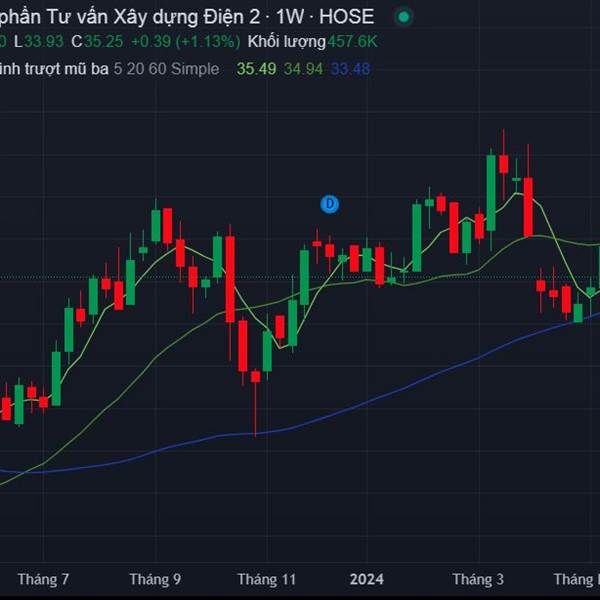The image size is (600, 600).
Task: Click the '2024' time axis label
Action: [x=367, y=579]
